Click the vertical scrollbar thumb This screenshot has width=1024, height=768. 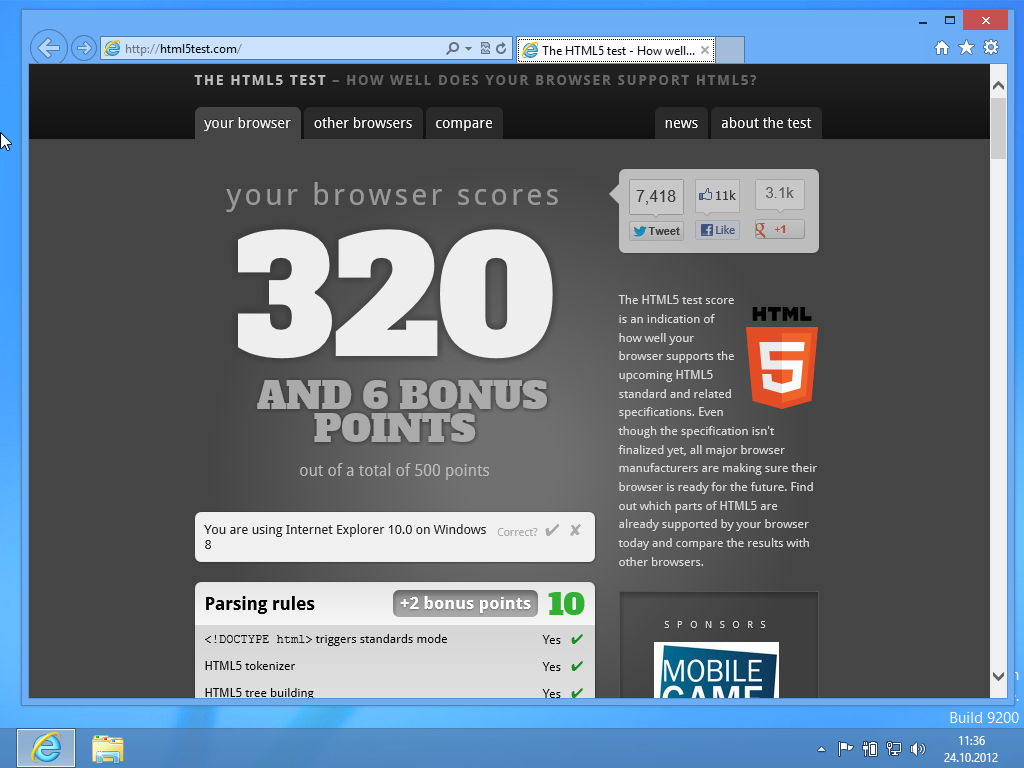click(998, 129)
